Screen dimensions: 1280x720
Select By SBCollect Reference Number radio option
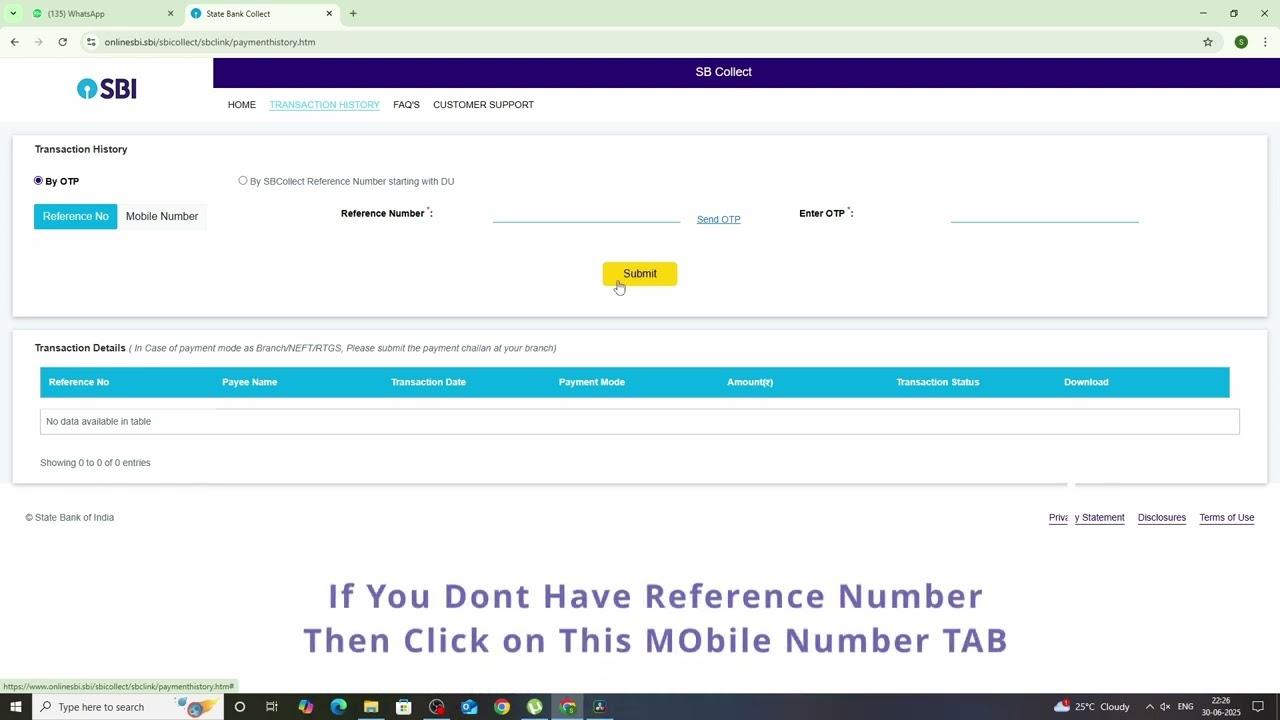(x=243, y=181)
